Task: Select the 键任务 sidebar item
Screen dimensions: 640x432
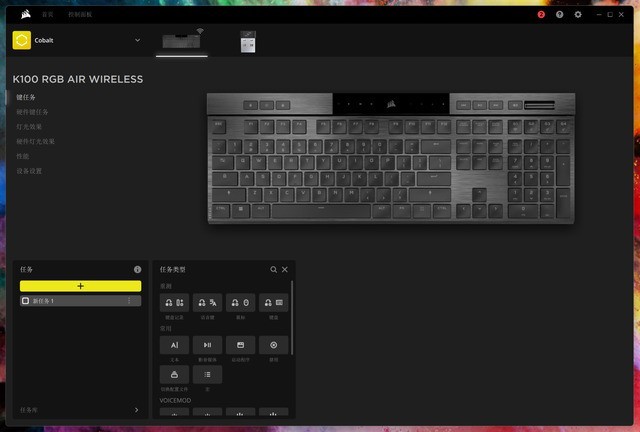Action: pos(26,97)
